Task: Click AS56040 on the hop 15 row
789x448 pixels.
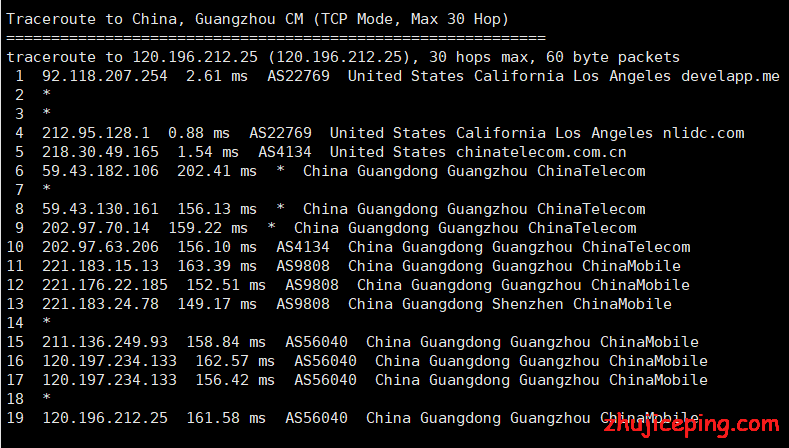Action: tap(316, 342)
